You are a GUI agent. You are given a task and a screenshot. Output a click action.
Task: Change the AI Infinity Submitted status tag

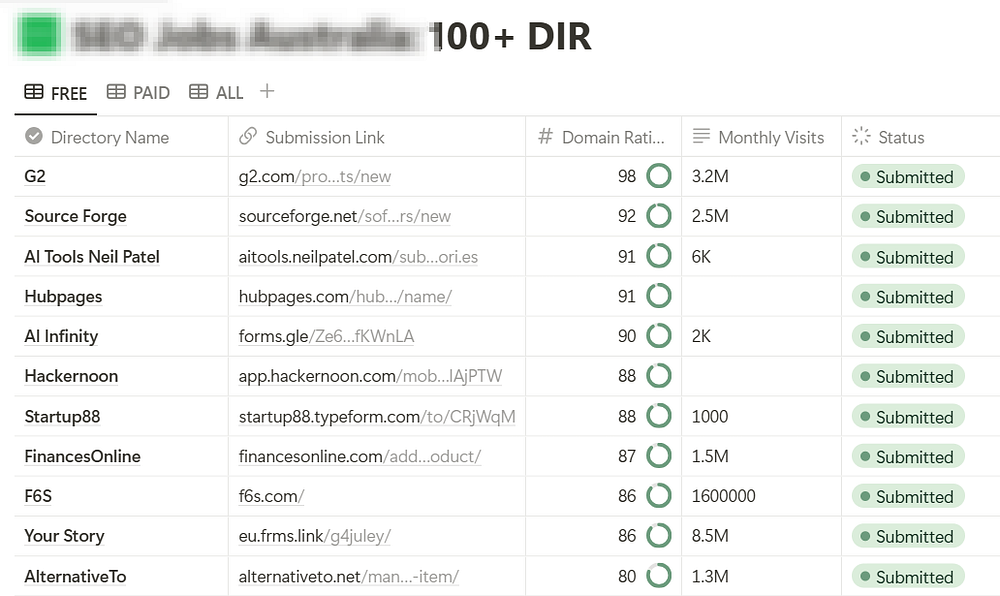click(908, 337)
